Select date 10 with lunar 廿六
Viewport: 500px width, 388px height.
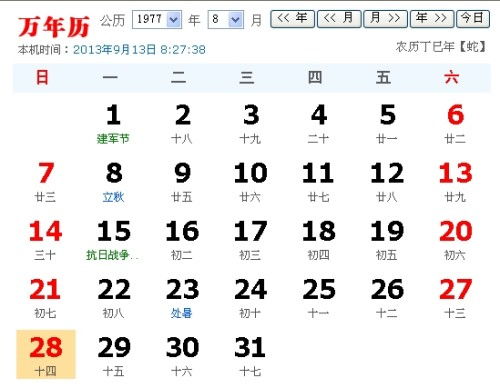251,182
